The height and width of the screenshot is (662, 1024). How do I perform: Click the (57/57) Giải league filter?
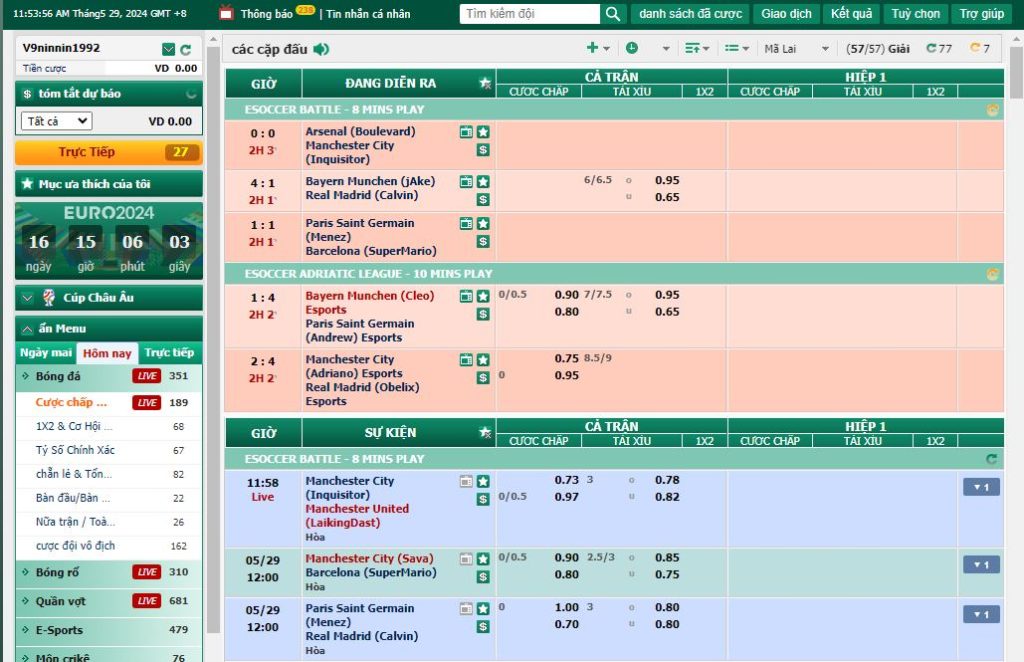point(878,48)
